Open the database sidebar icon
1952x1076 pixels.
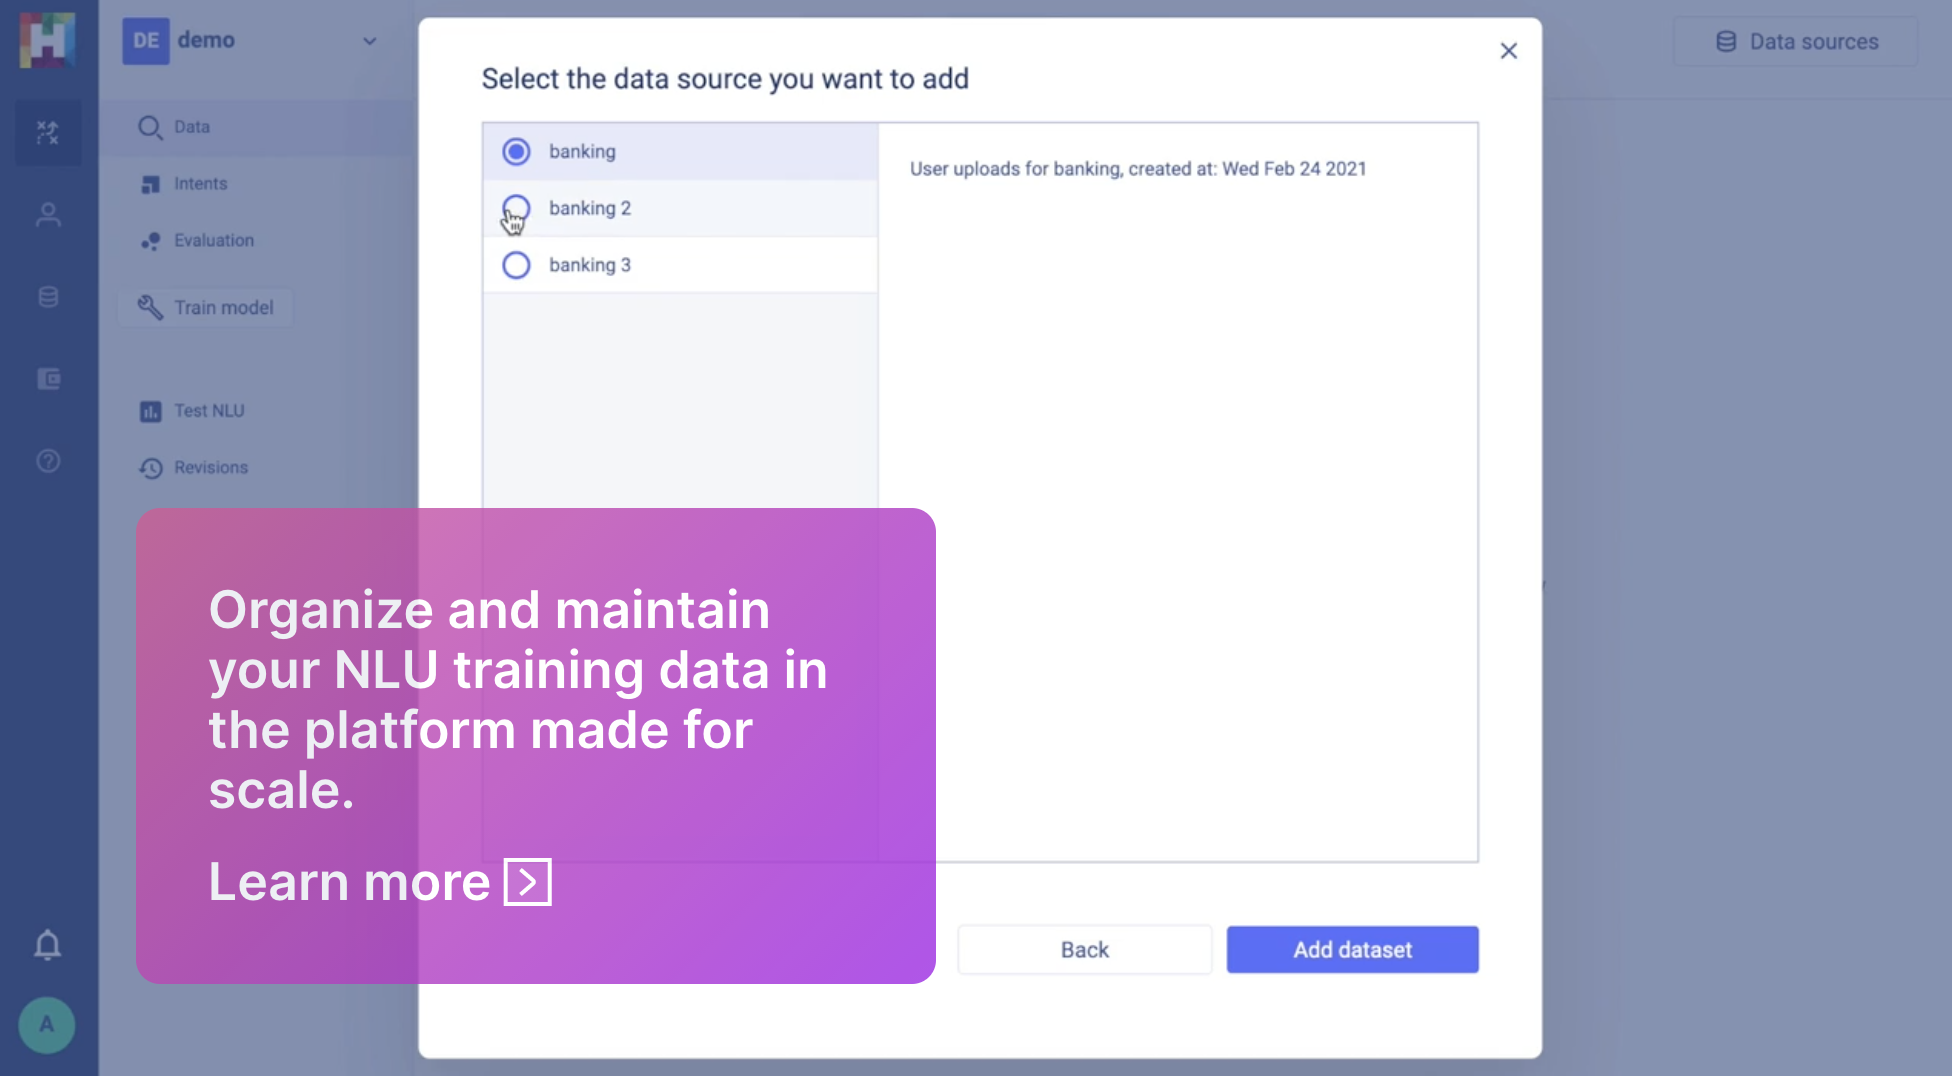(x=48, y=297)
